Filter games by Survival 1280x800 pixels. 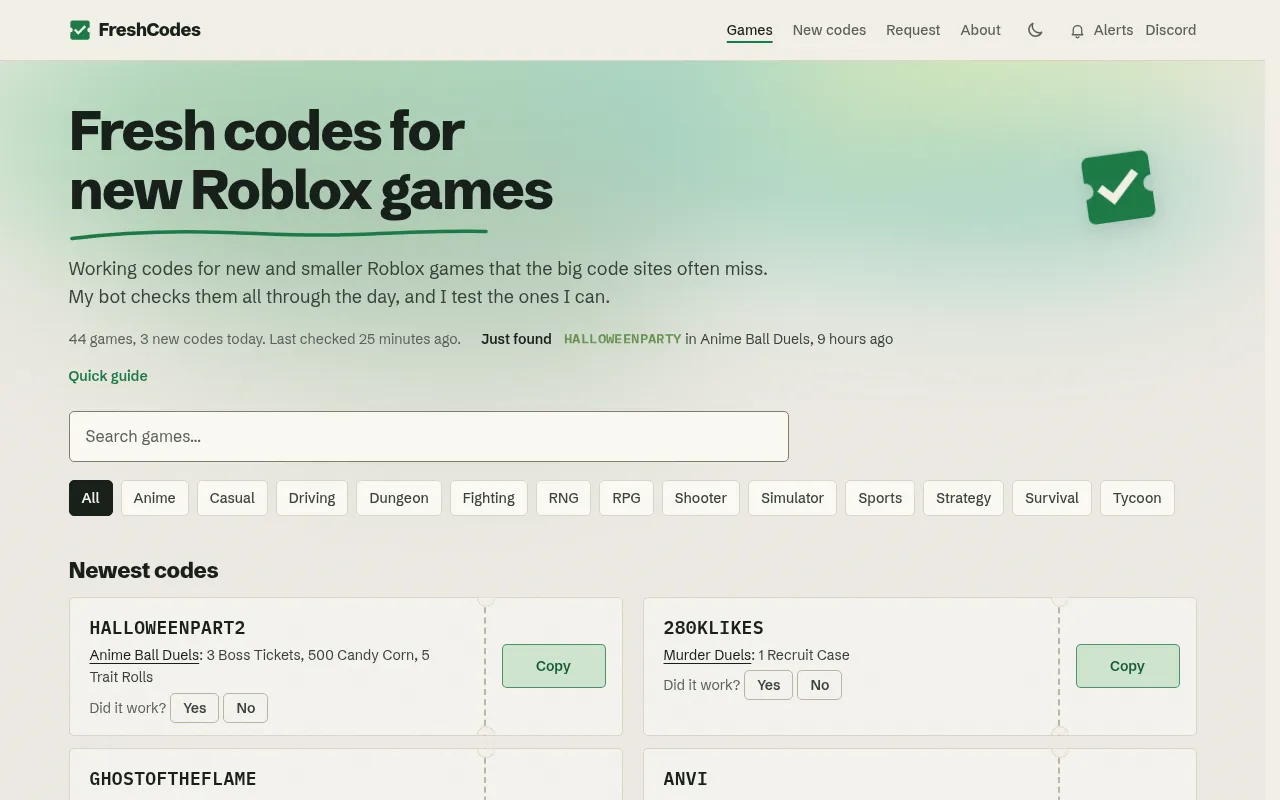pyautogui.click(x=1052, y=498)
